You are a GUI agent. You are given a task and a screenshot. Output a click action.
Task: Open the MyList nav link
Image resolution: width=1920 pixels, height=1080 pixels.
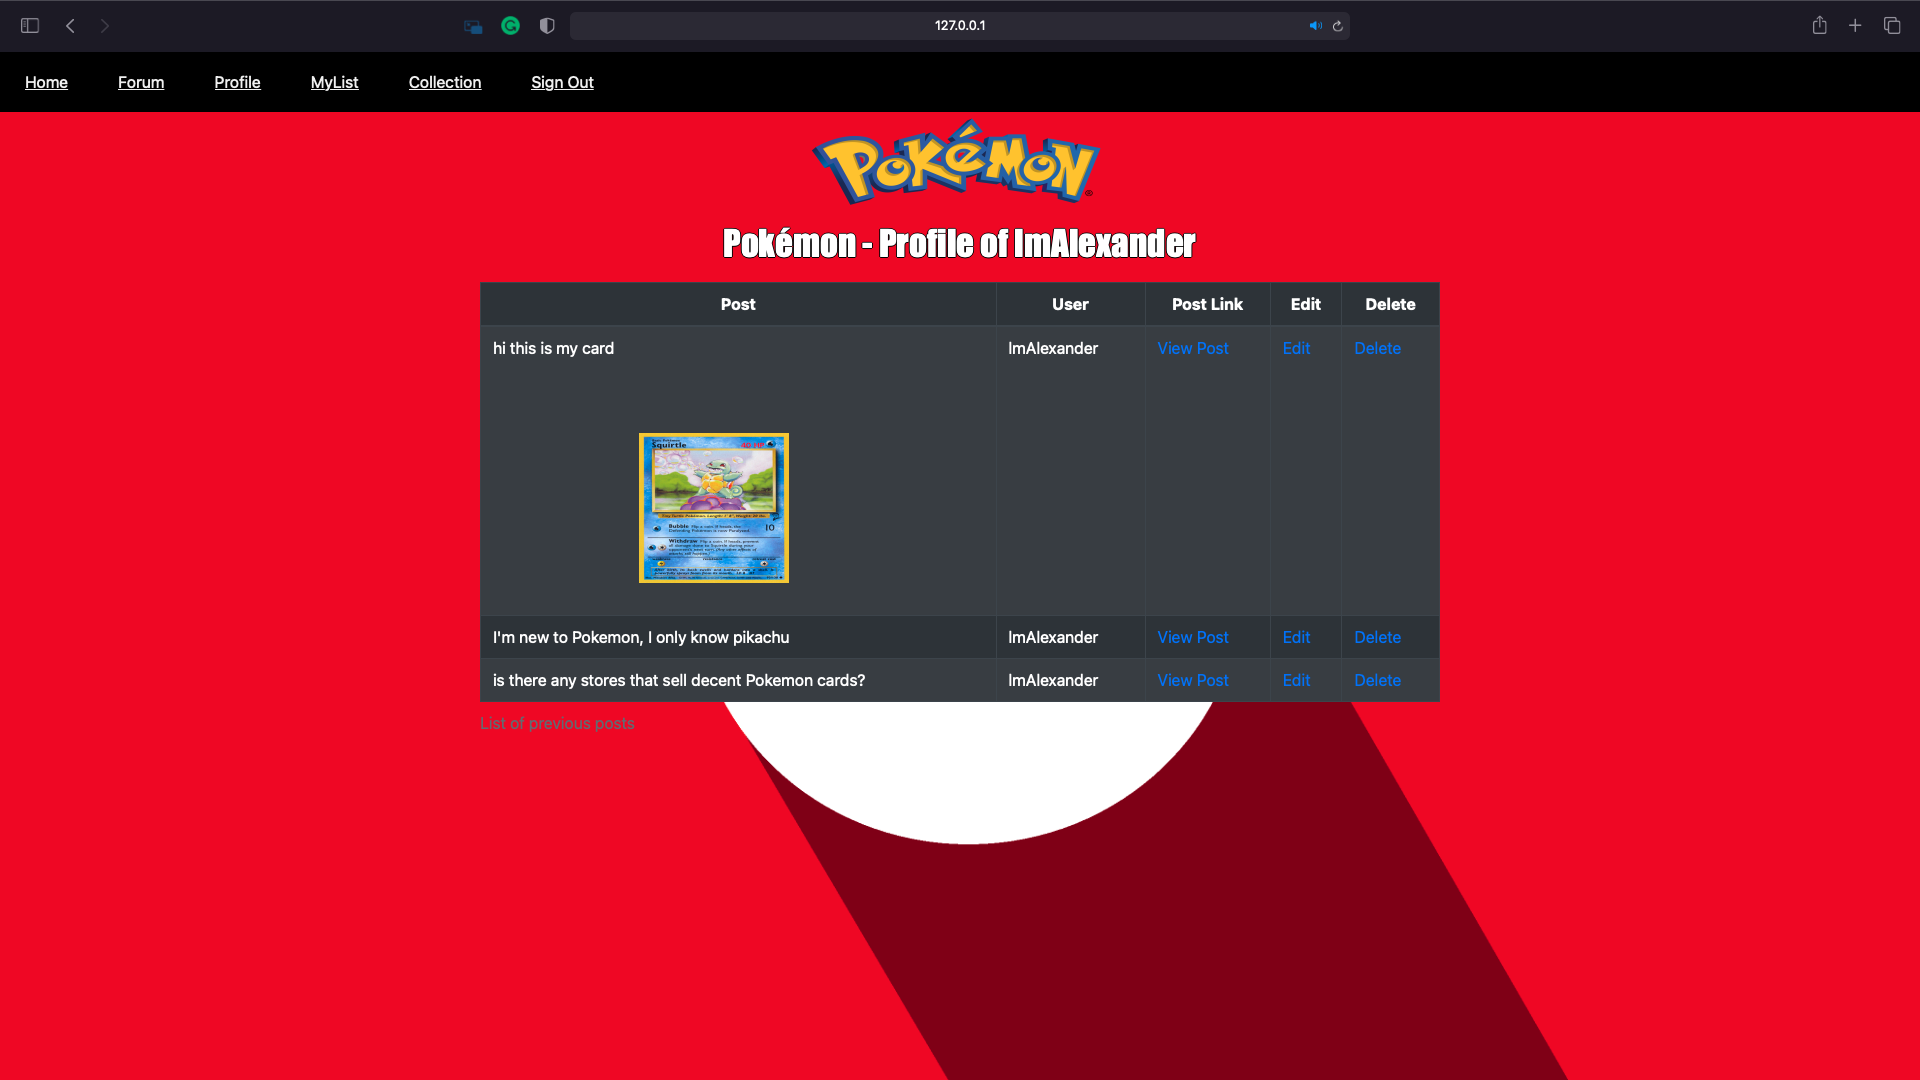pos(334,82)
